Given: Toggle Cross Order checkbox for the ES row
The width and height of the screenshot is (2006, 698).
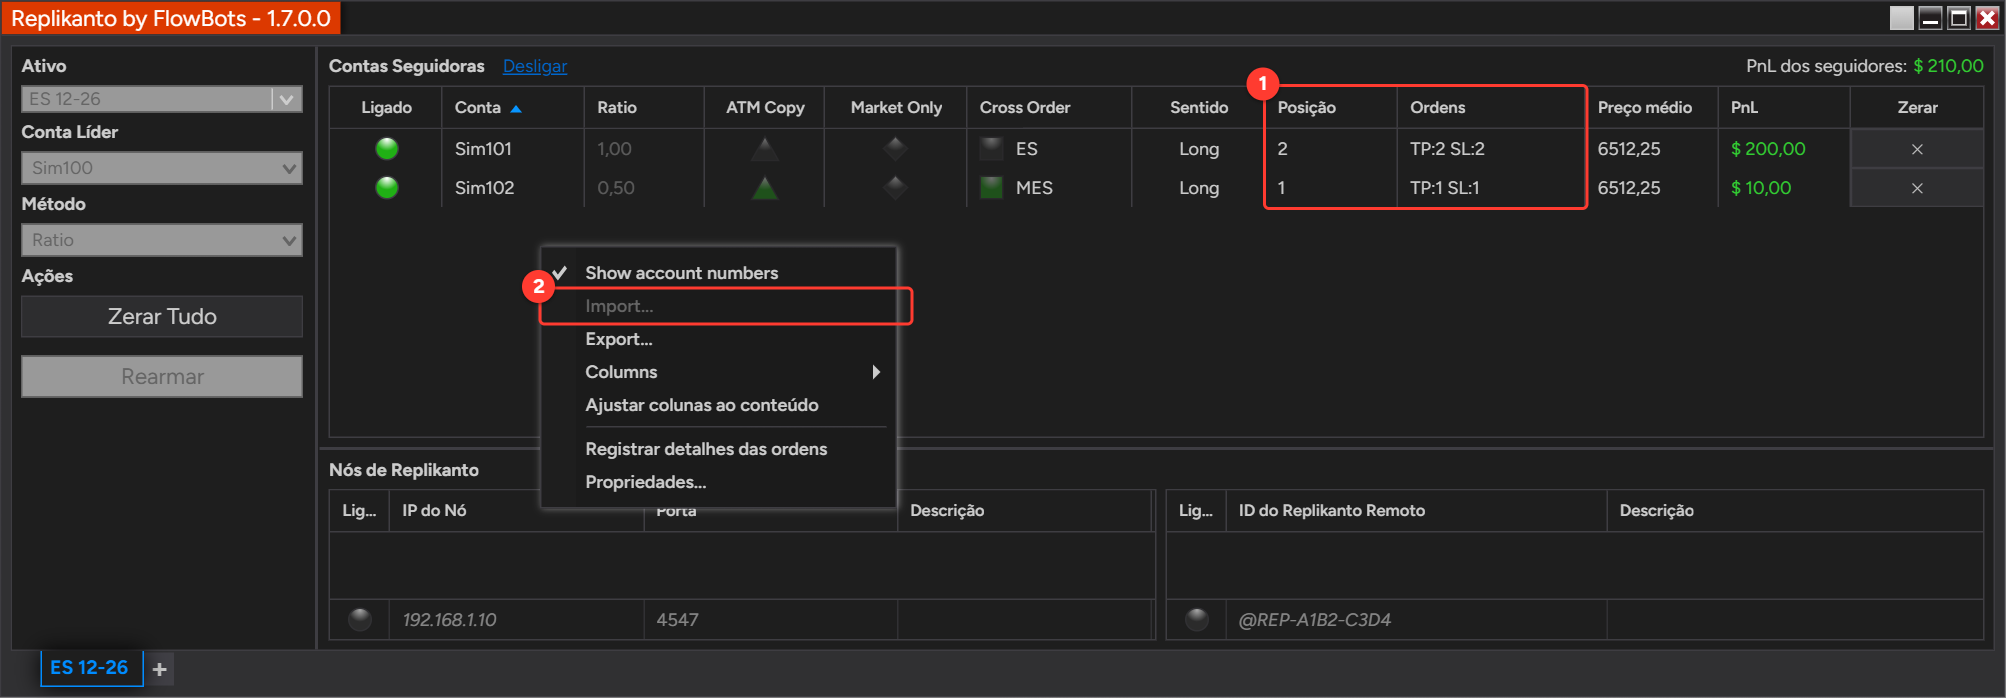Looking at the screenshot, I should (992, 149).
